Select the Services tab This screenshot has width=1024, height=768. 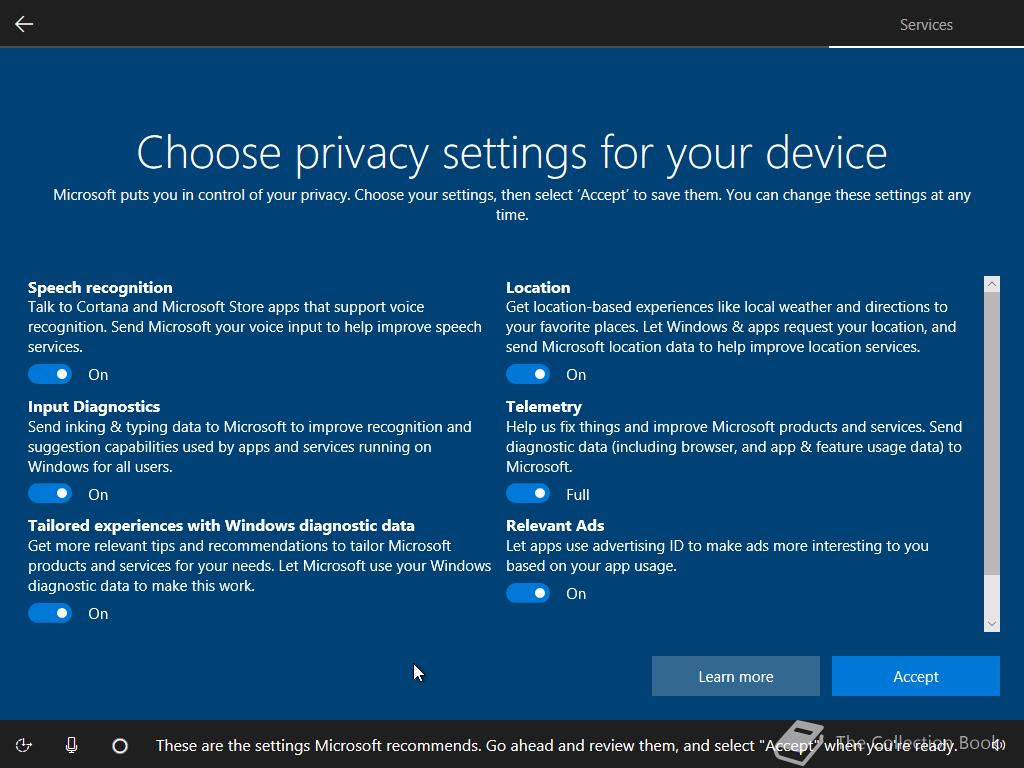926,25
